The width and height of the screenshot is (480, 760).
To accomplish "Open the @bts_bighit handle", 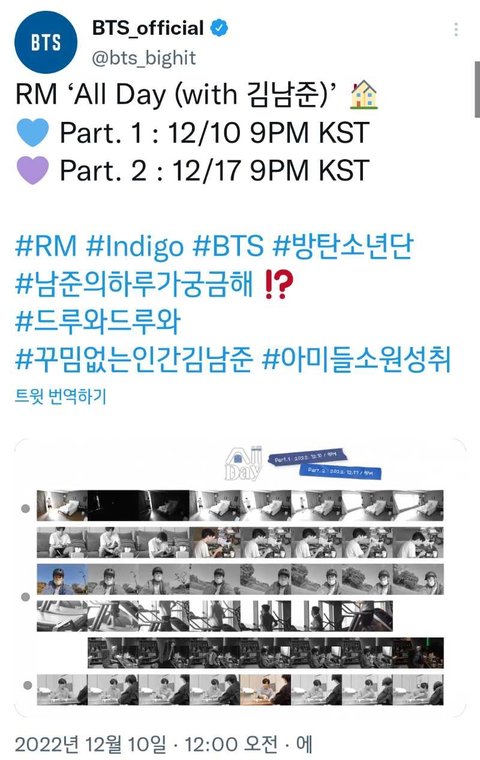I will [x=144, y=58].
